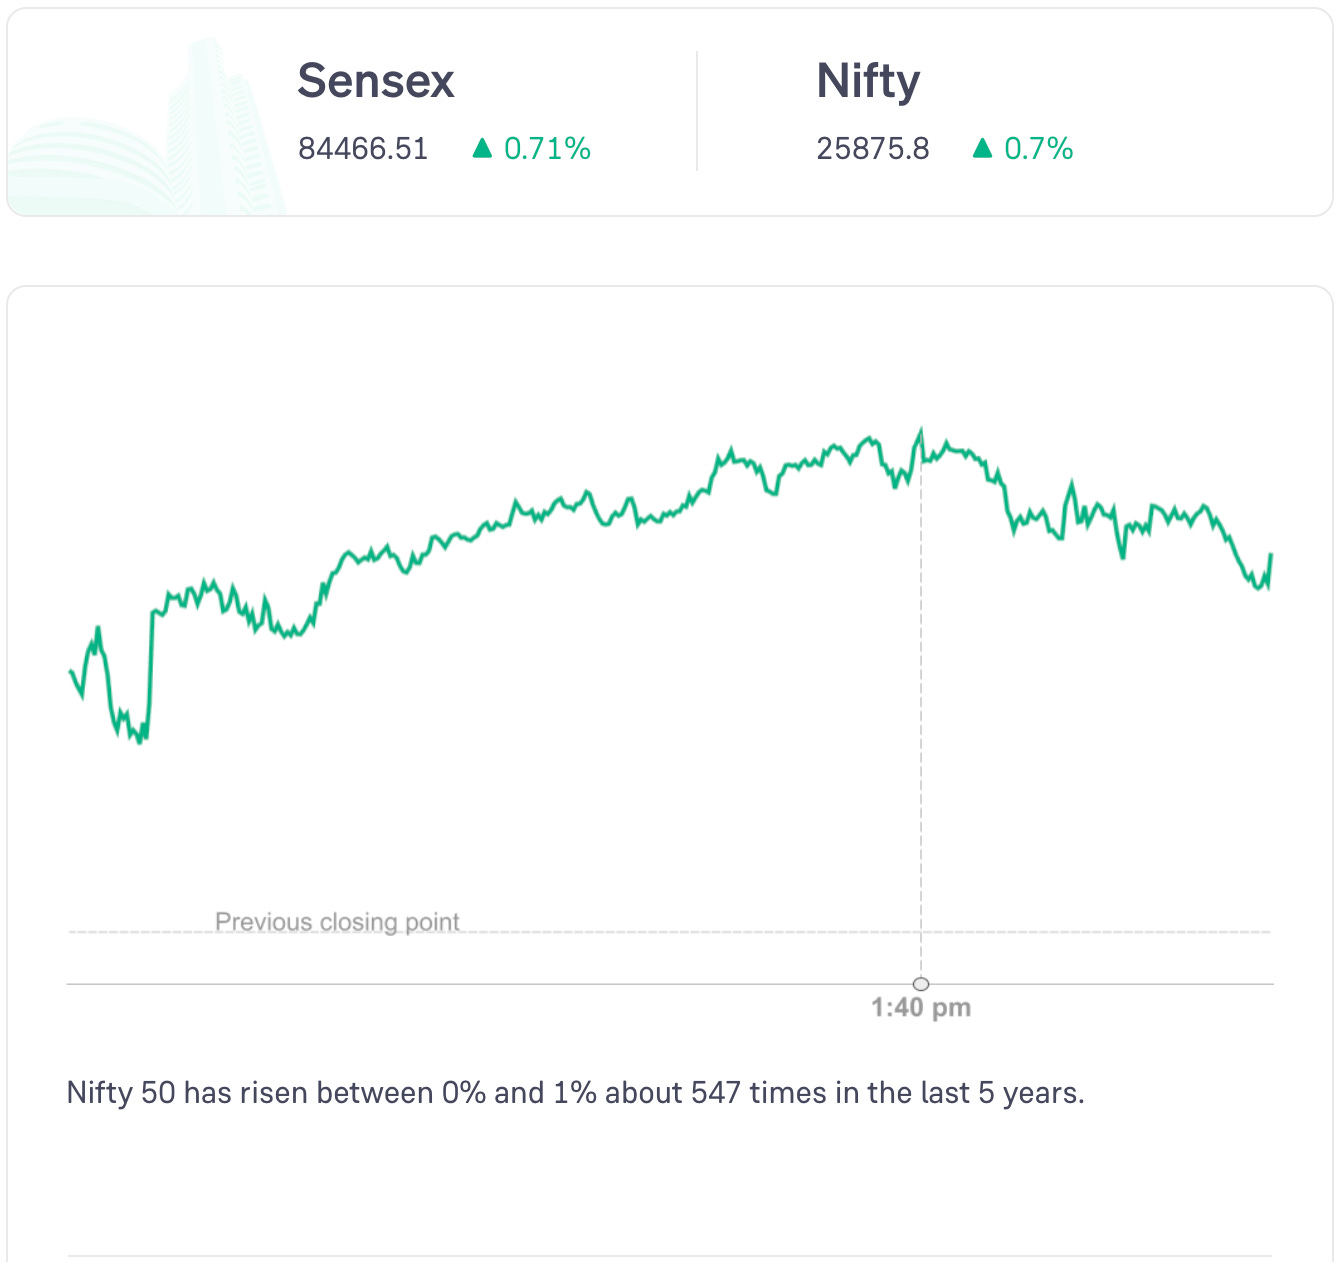Click the Nifty 0.7% change figure
Viewport: 1340px width, 1262px height.
pyautogui.click(x=1038, y=149)
